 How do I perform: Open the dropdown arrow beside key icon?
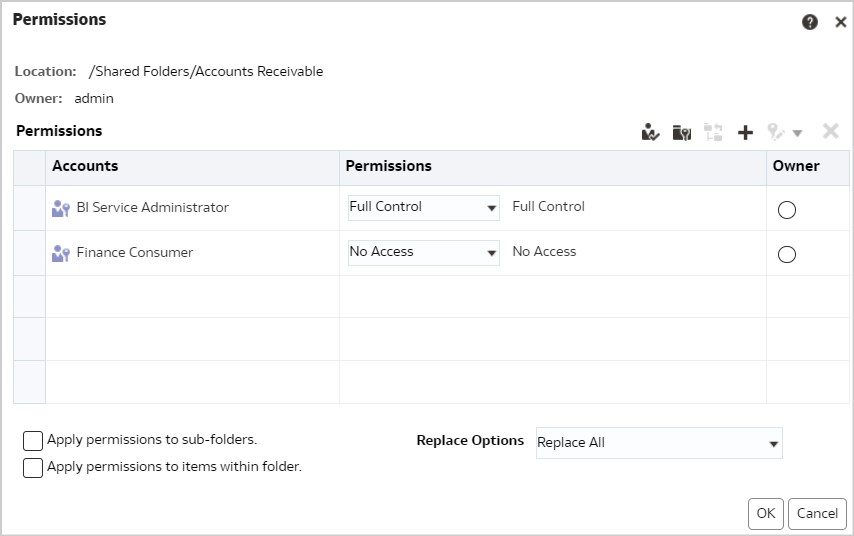797,133
